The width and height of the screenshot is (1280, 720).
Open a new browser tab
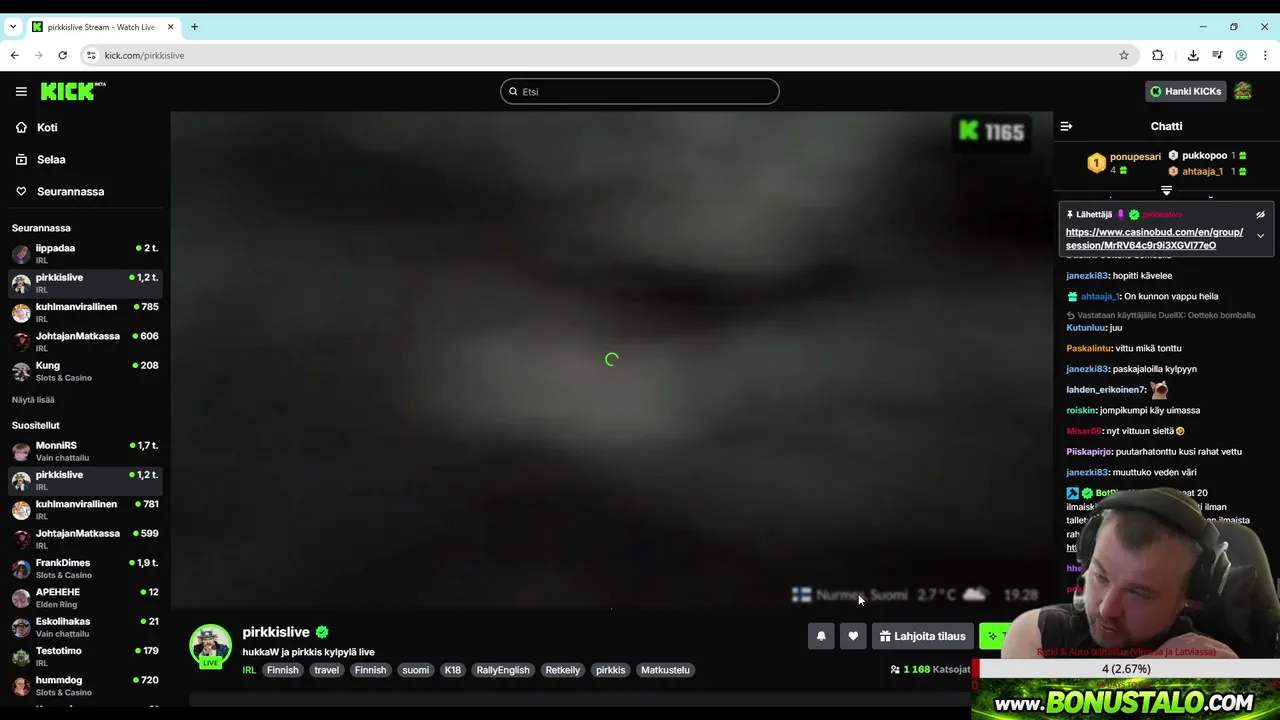194,27
